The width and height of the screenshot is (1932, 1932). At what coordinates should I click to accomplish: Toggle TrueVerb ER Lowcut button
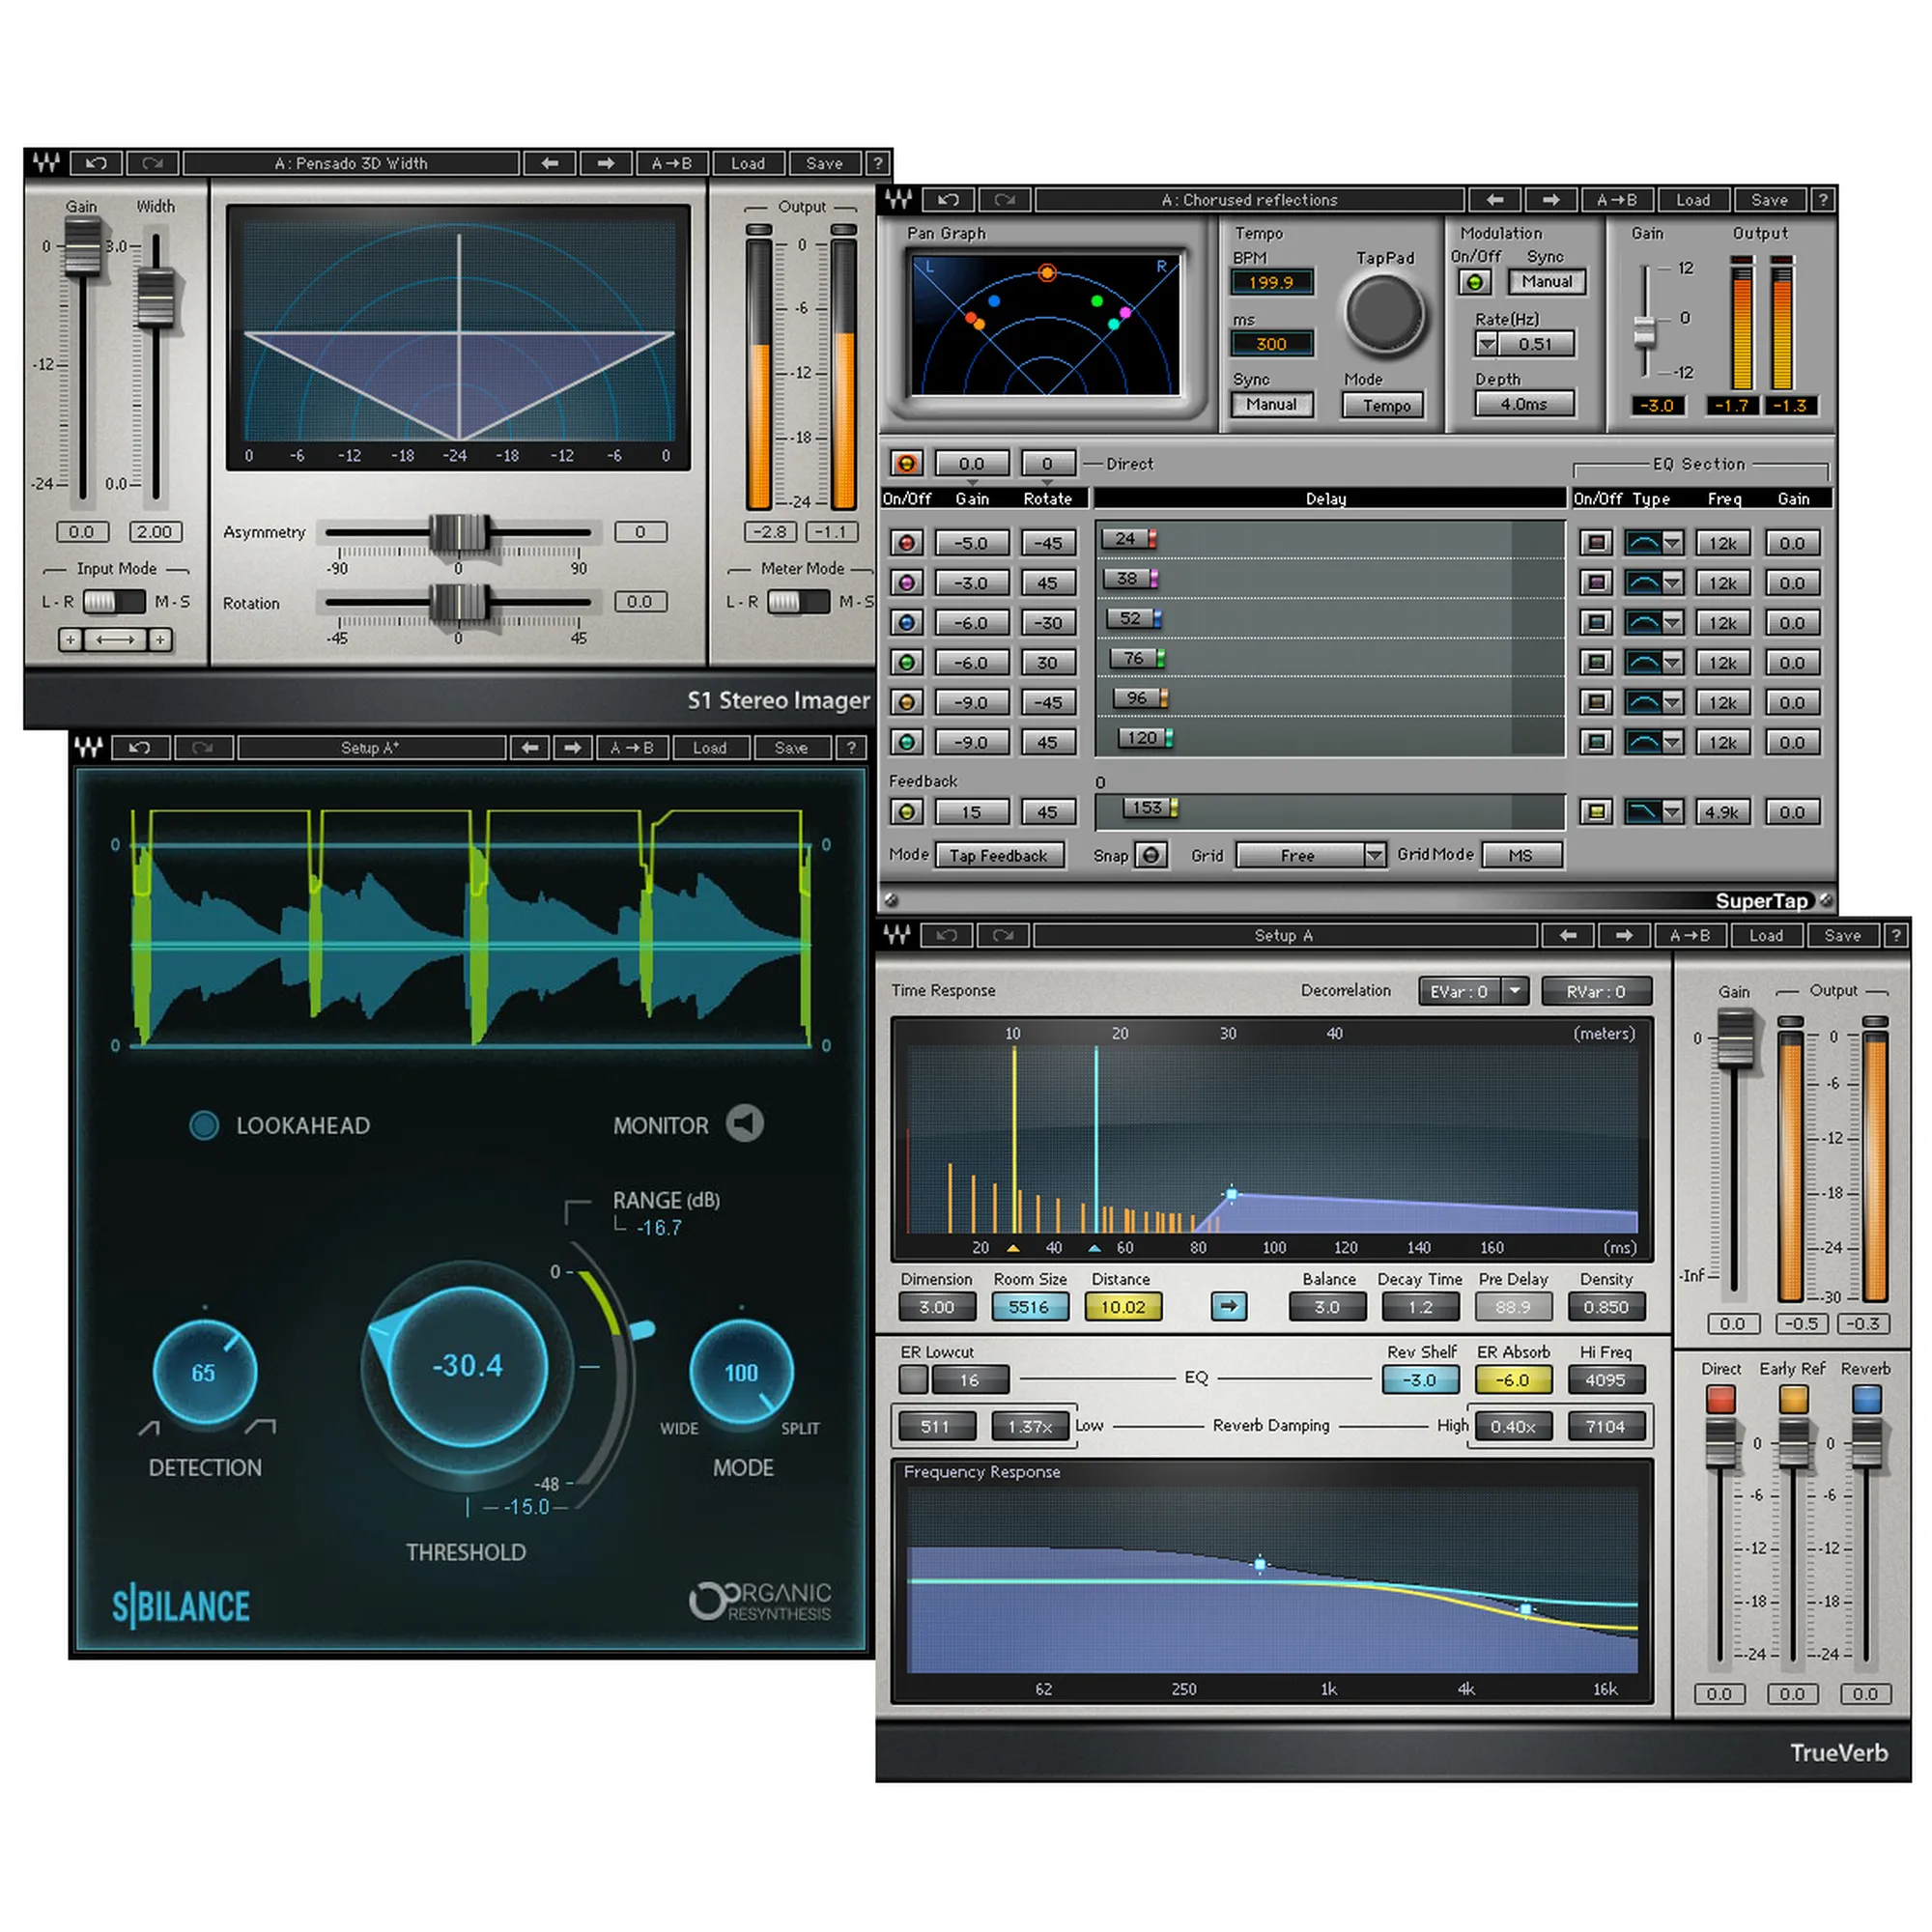(x=913, y=1380)
